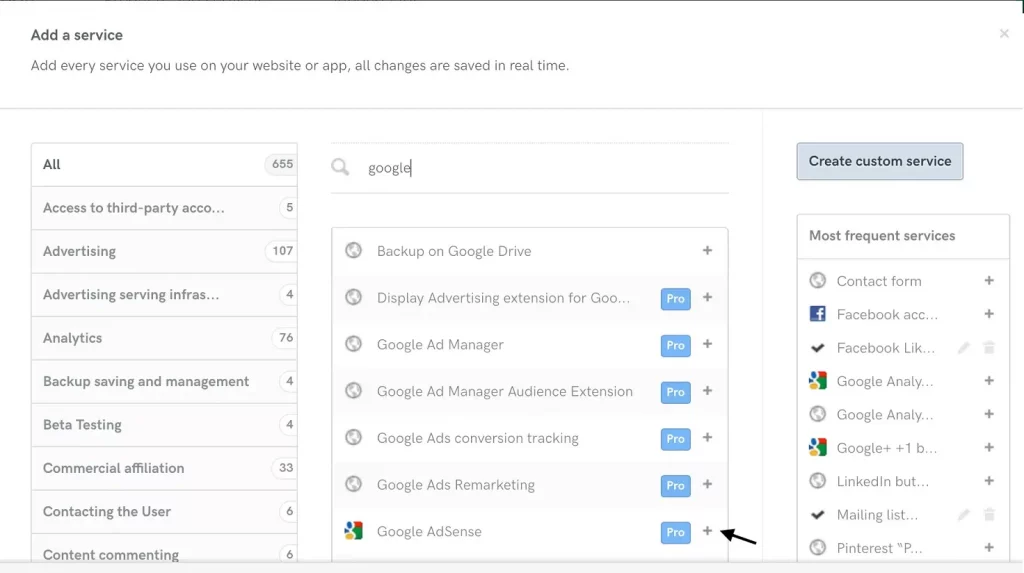Click Mailing list frequent service entry
This screenshot has height=573, width=1024.
click(877, 515)
